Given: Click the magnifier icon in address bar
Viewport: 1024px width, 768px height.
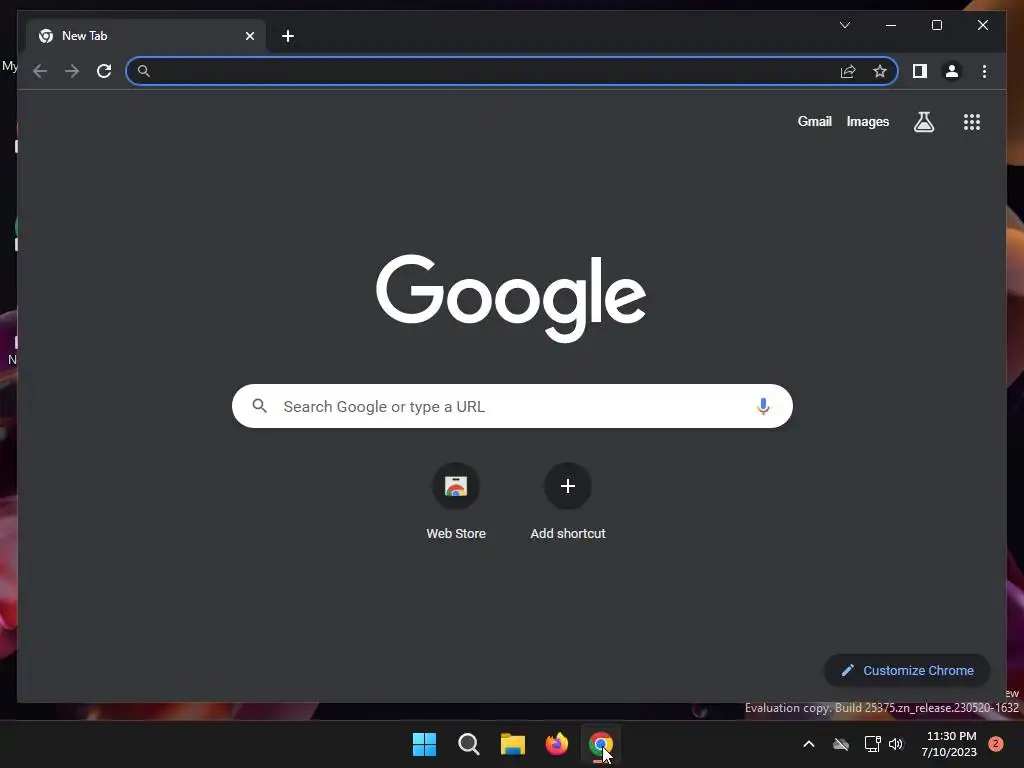Looking at the screenshot, I should click(x=144, y=71).
